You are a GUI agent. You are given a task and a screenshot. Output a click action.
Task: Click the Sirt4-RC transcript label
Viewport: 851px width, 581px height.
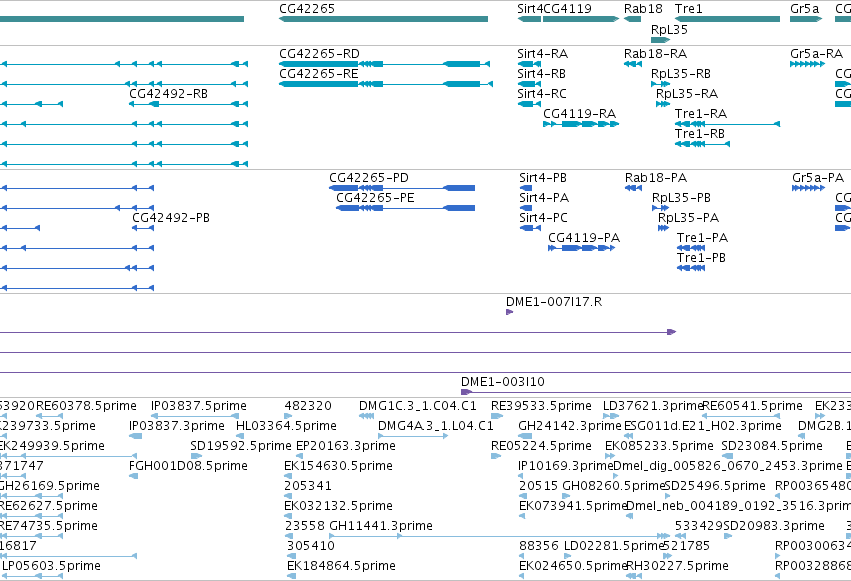point(542,94)
